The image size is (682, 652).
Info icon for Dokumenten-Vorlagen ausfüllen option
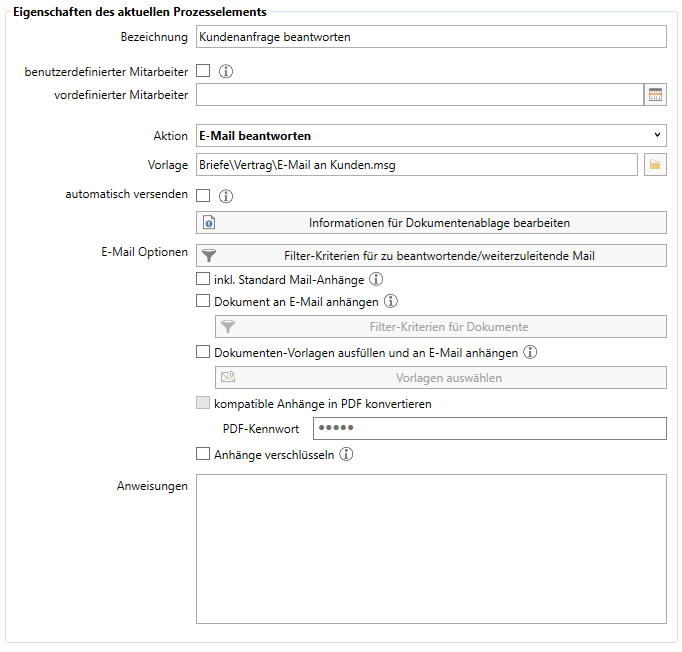click(x=530, y=352)
